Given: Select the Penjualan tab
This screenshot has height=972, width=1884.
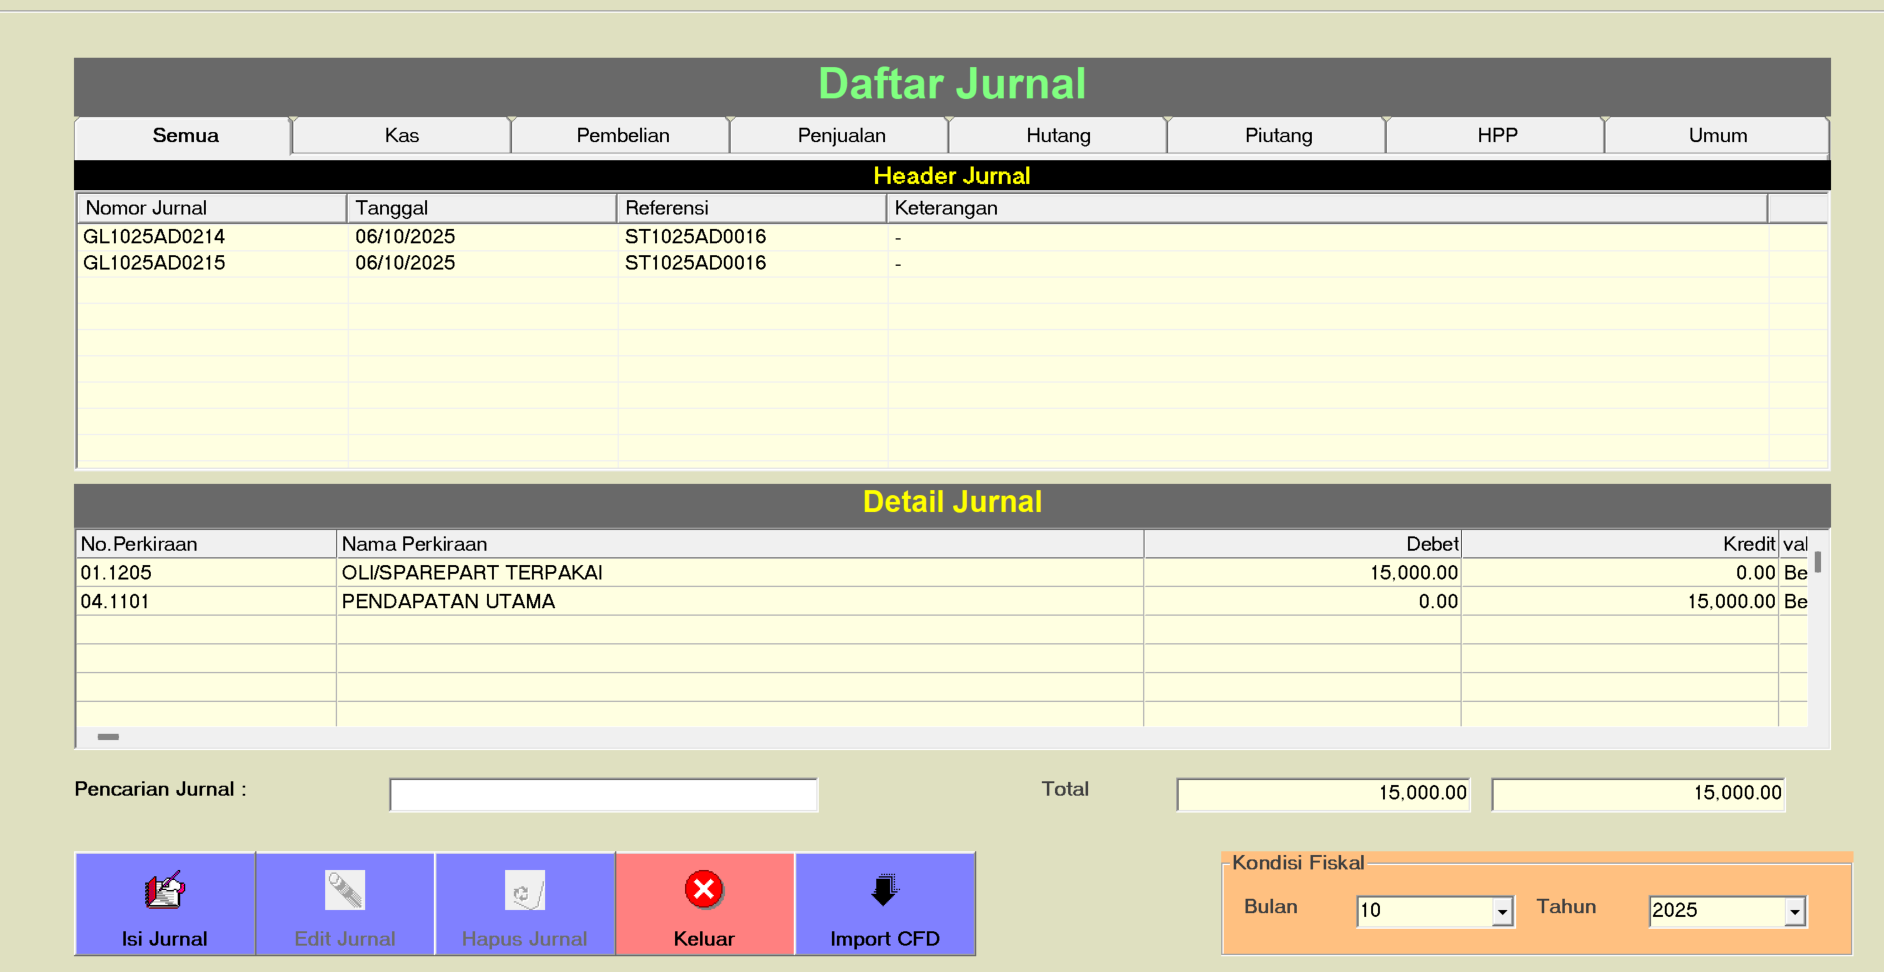Looking at the screenshot, I should click(x=841, y=136).
